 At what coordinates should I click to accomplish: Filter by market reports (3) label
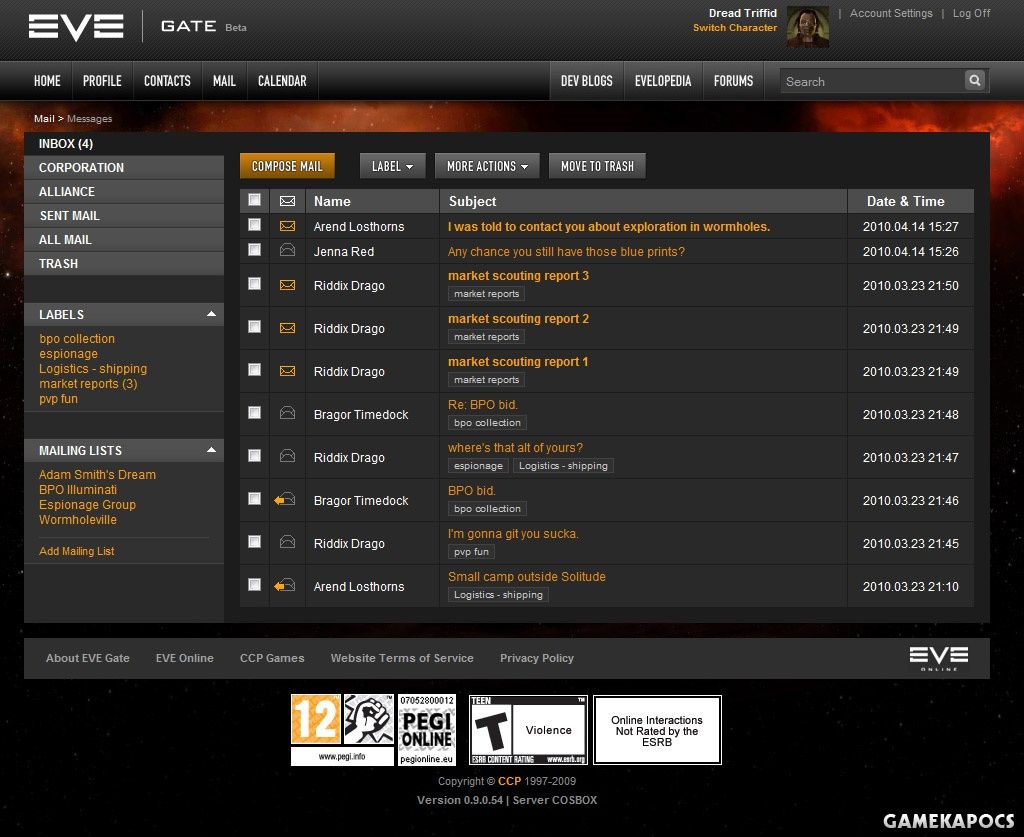[x=88, y=384]
